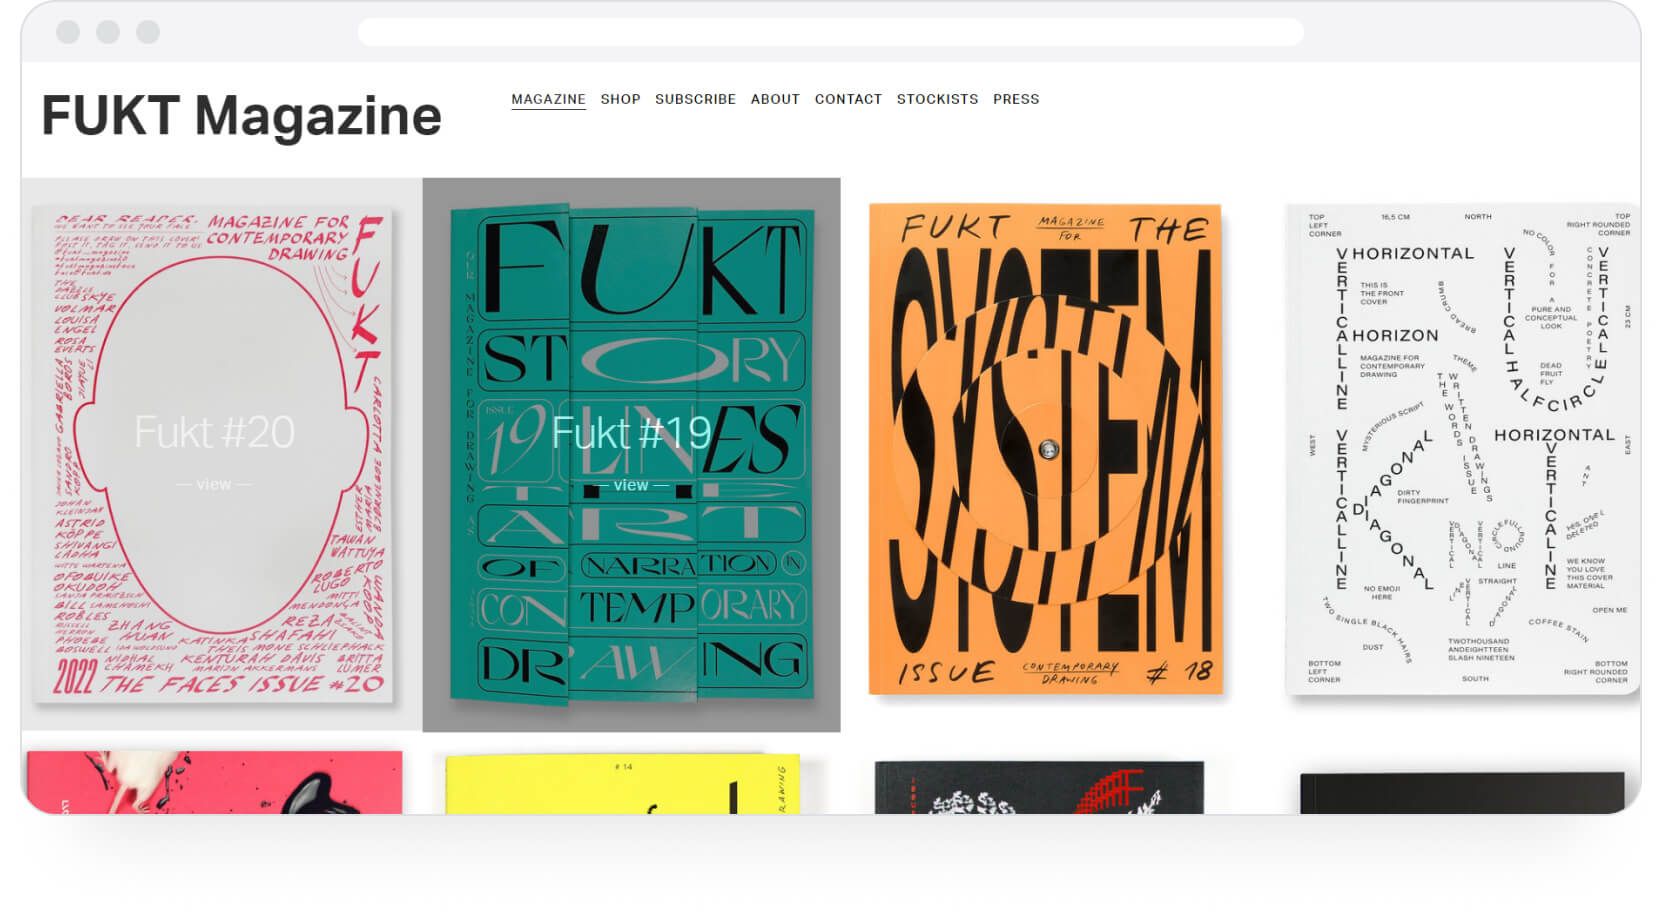
Task: Open the PRESS page
Action: click(x=1016, y=99)
